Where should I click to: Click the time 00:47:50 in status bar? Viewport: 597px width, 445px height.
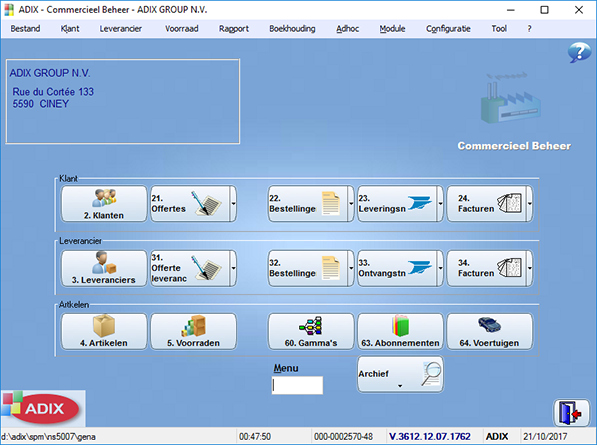click(255, 436)
